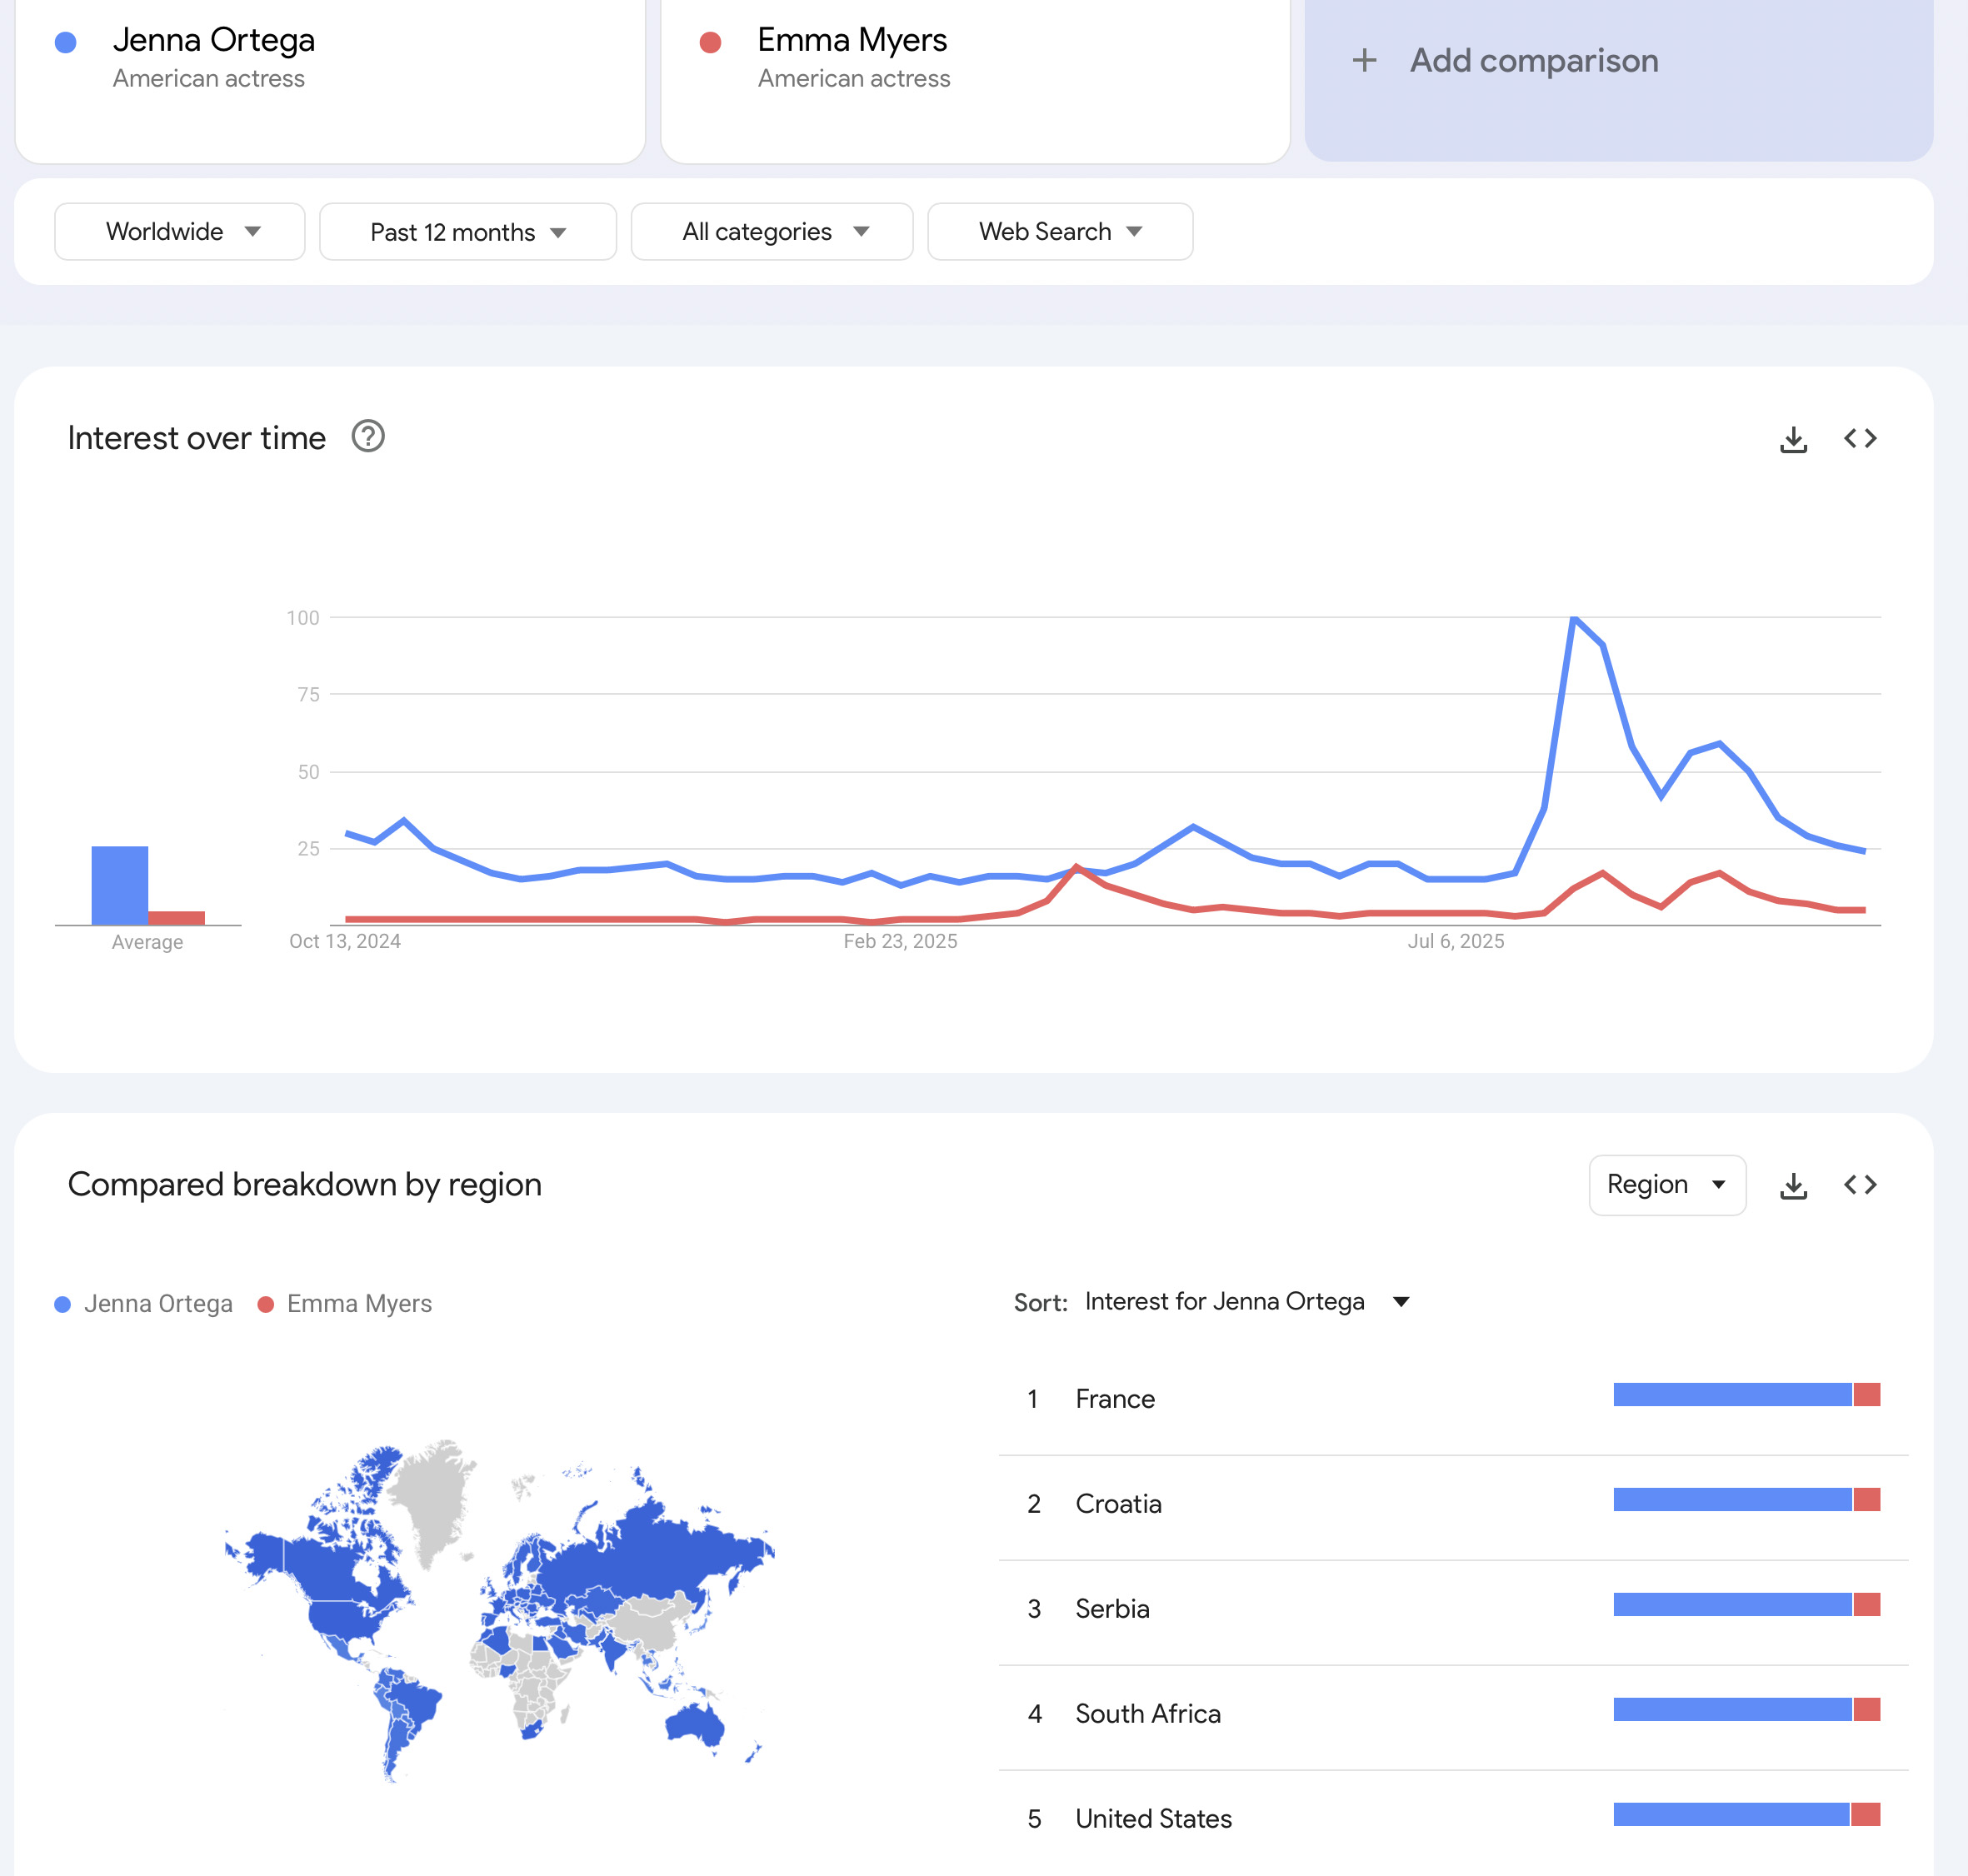Click the Average blue bar in the chart
The height and width of the screenshot is (1876, 1968).
pos(119,885)
